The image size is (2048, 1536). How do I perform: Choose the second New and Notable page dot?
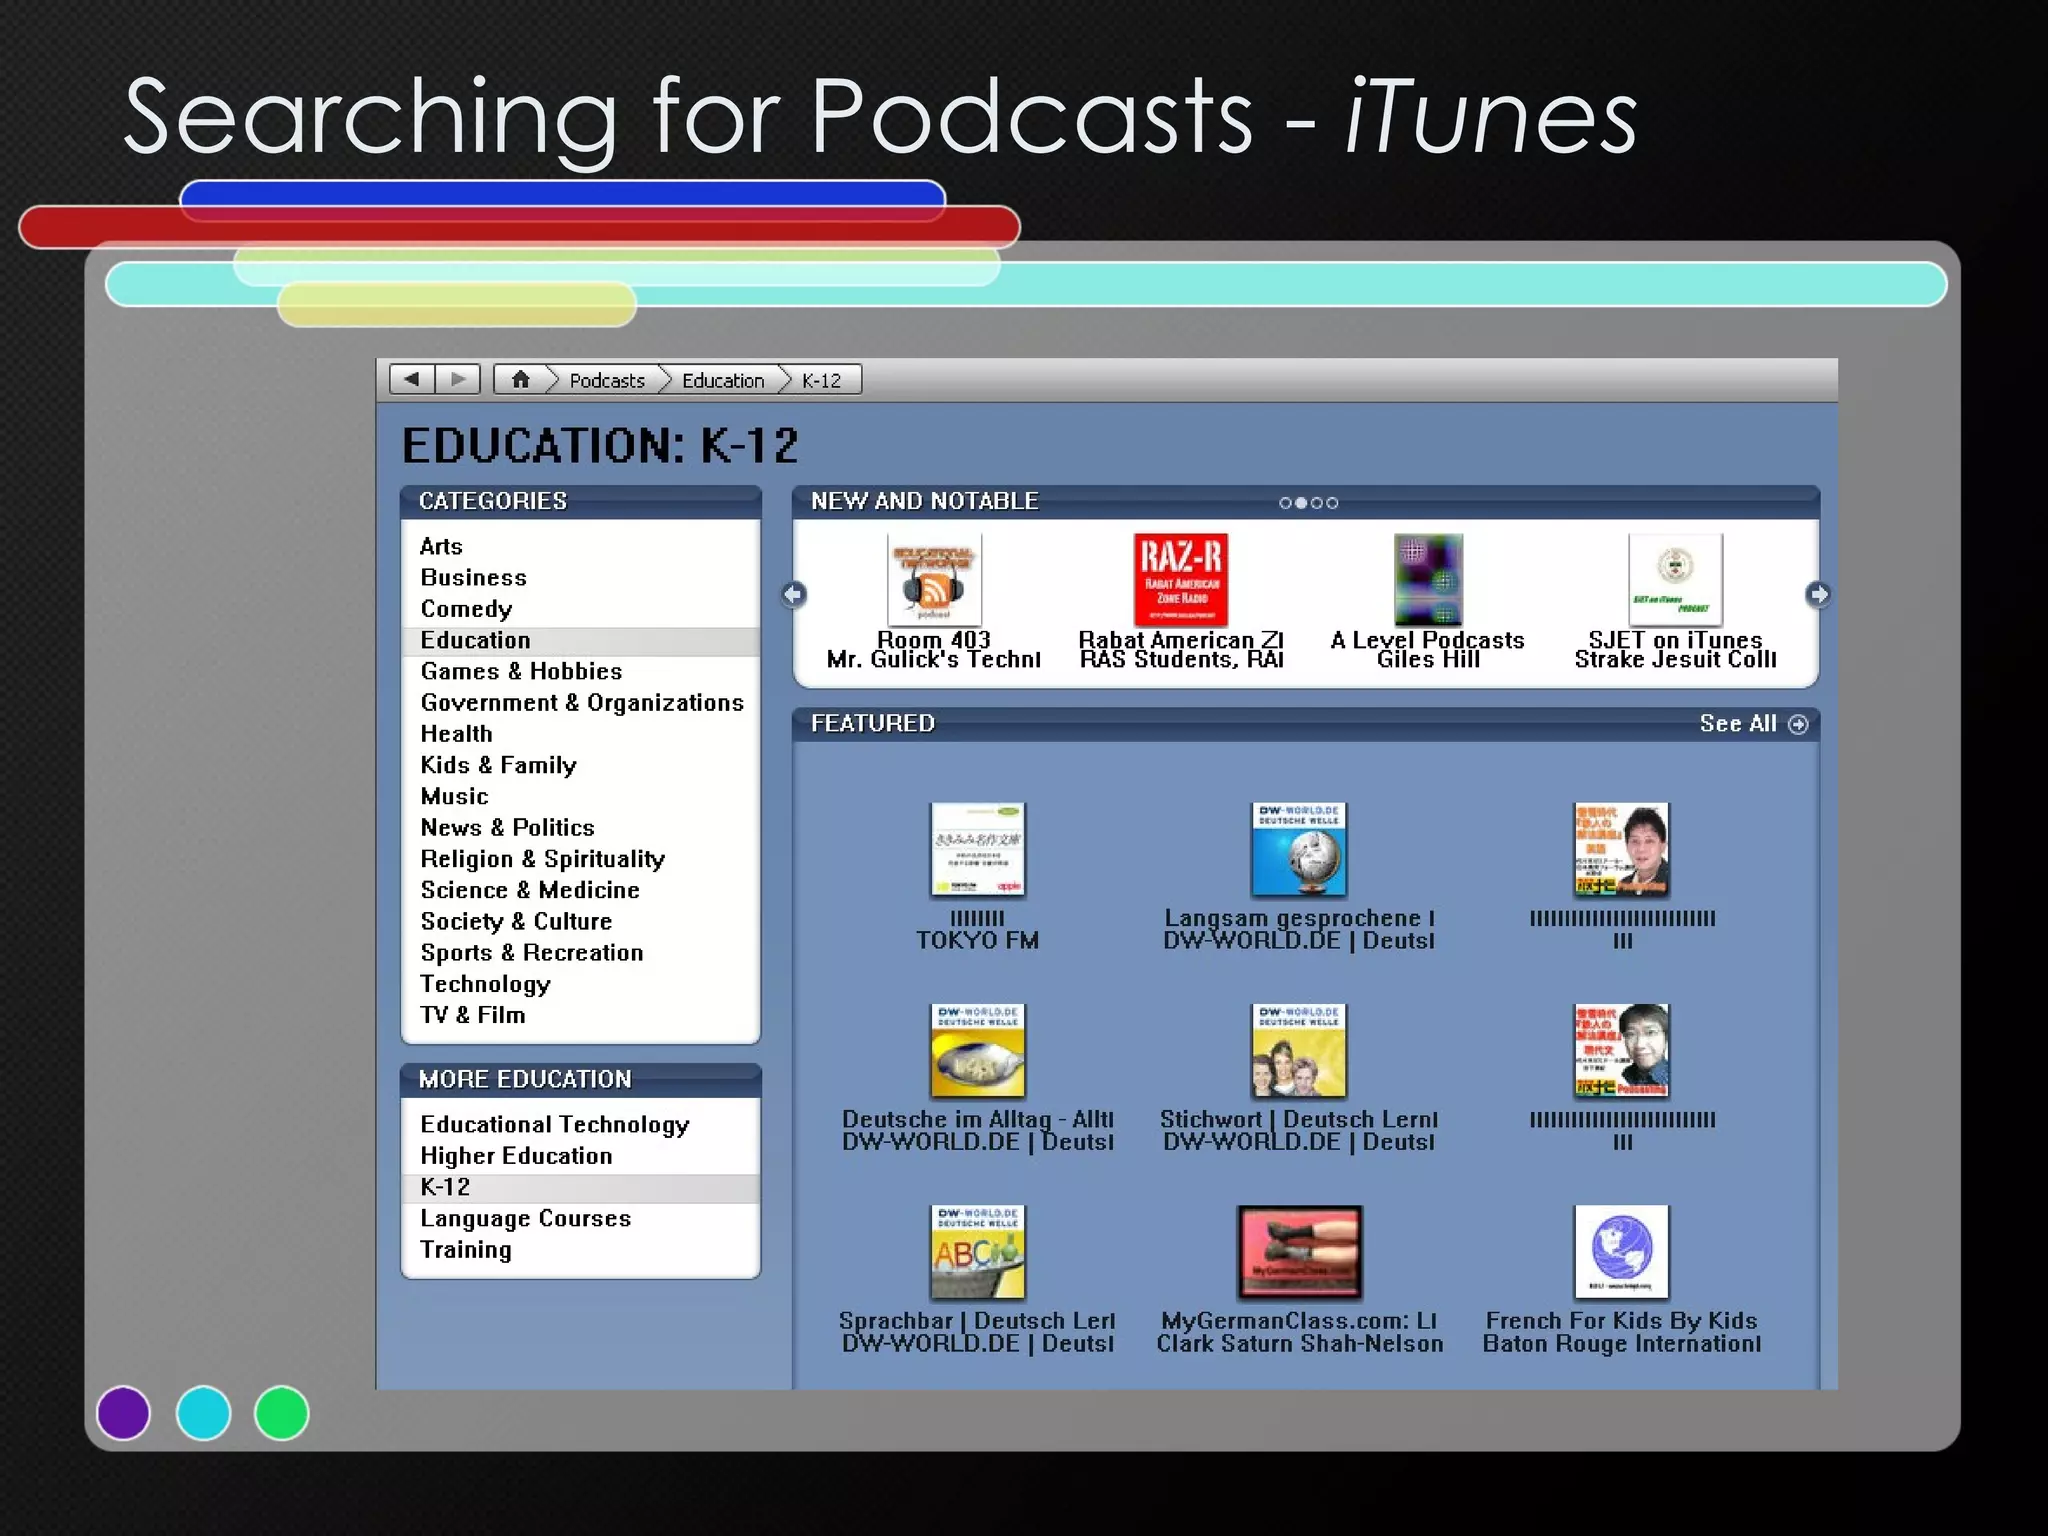coord(1301,503)
